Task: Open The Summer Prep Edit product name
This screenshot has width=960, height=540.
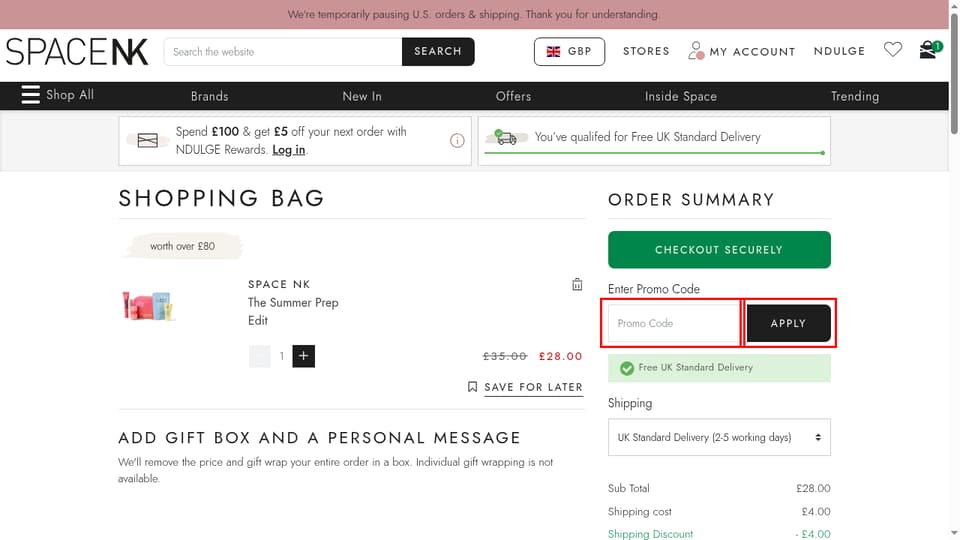Action: pos(293,311)
